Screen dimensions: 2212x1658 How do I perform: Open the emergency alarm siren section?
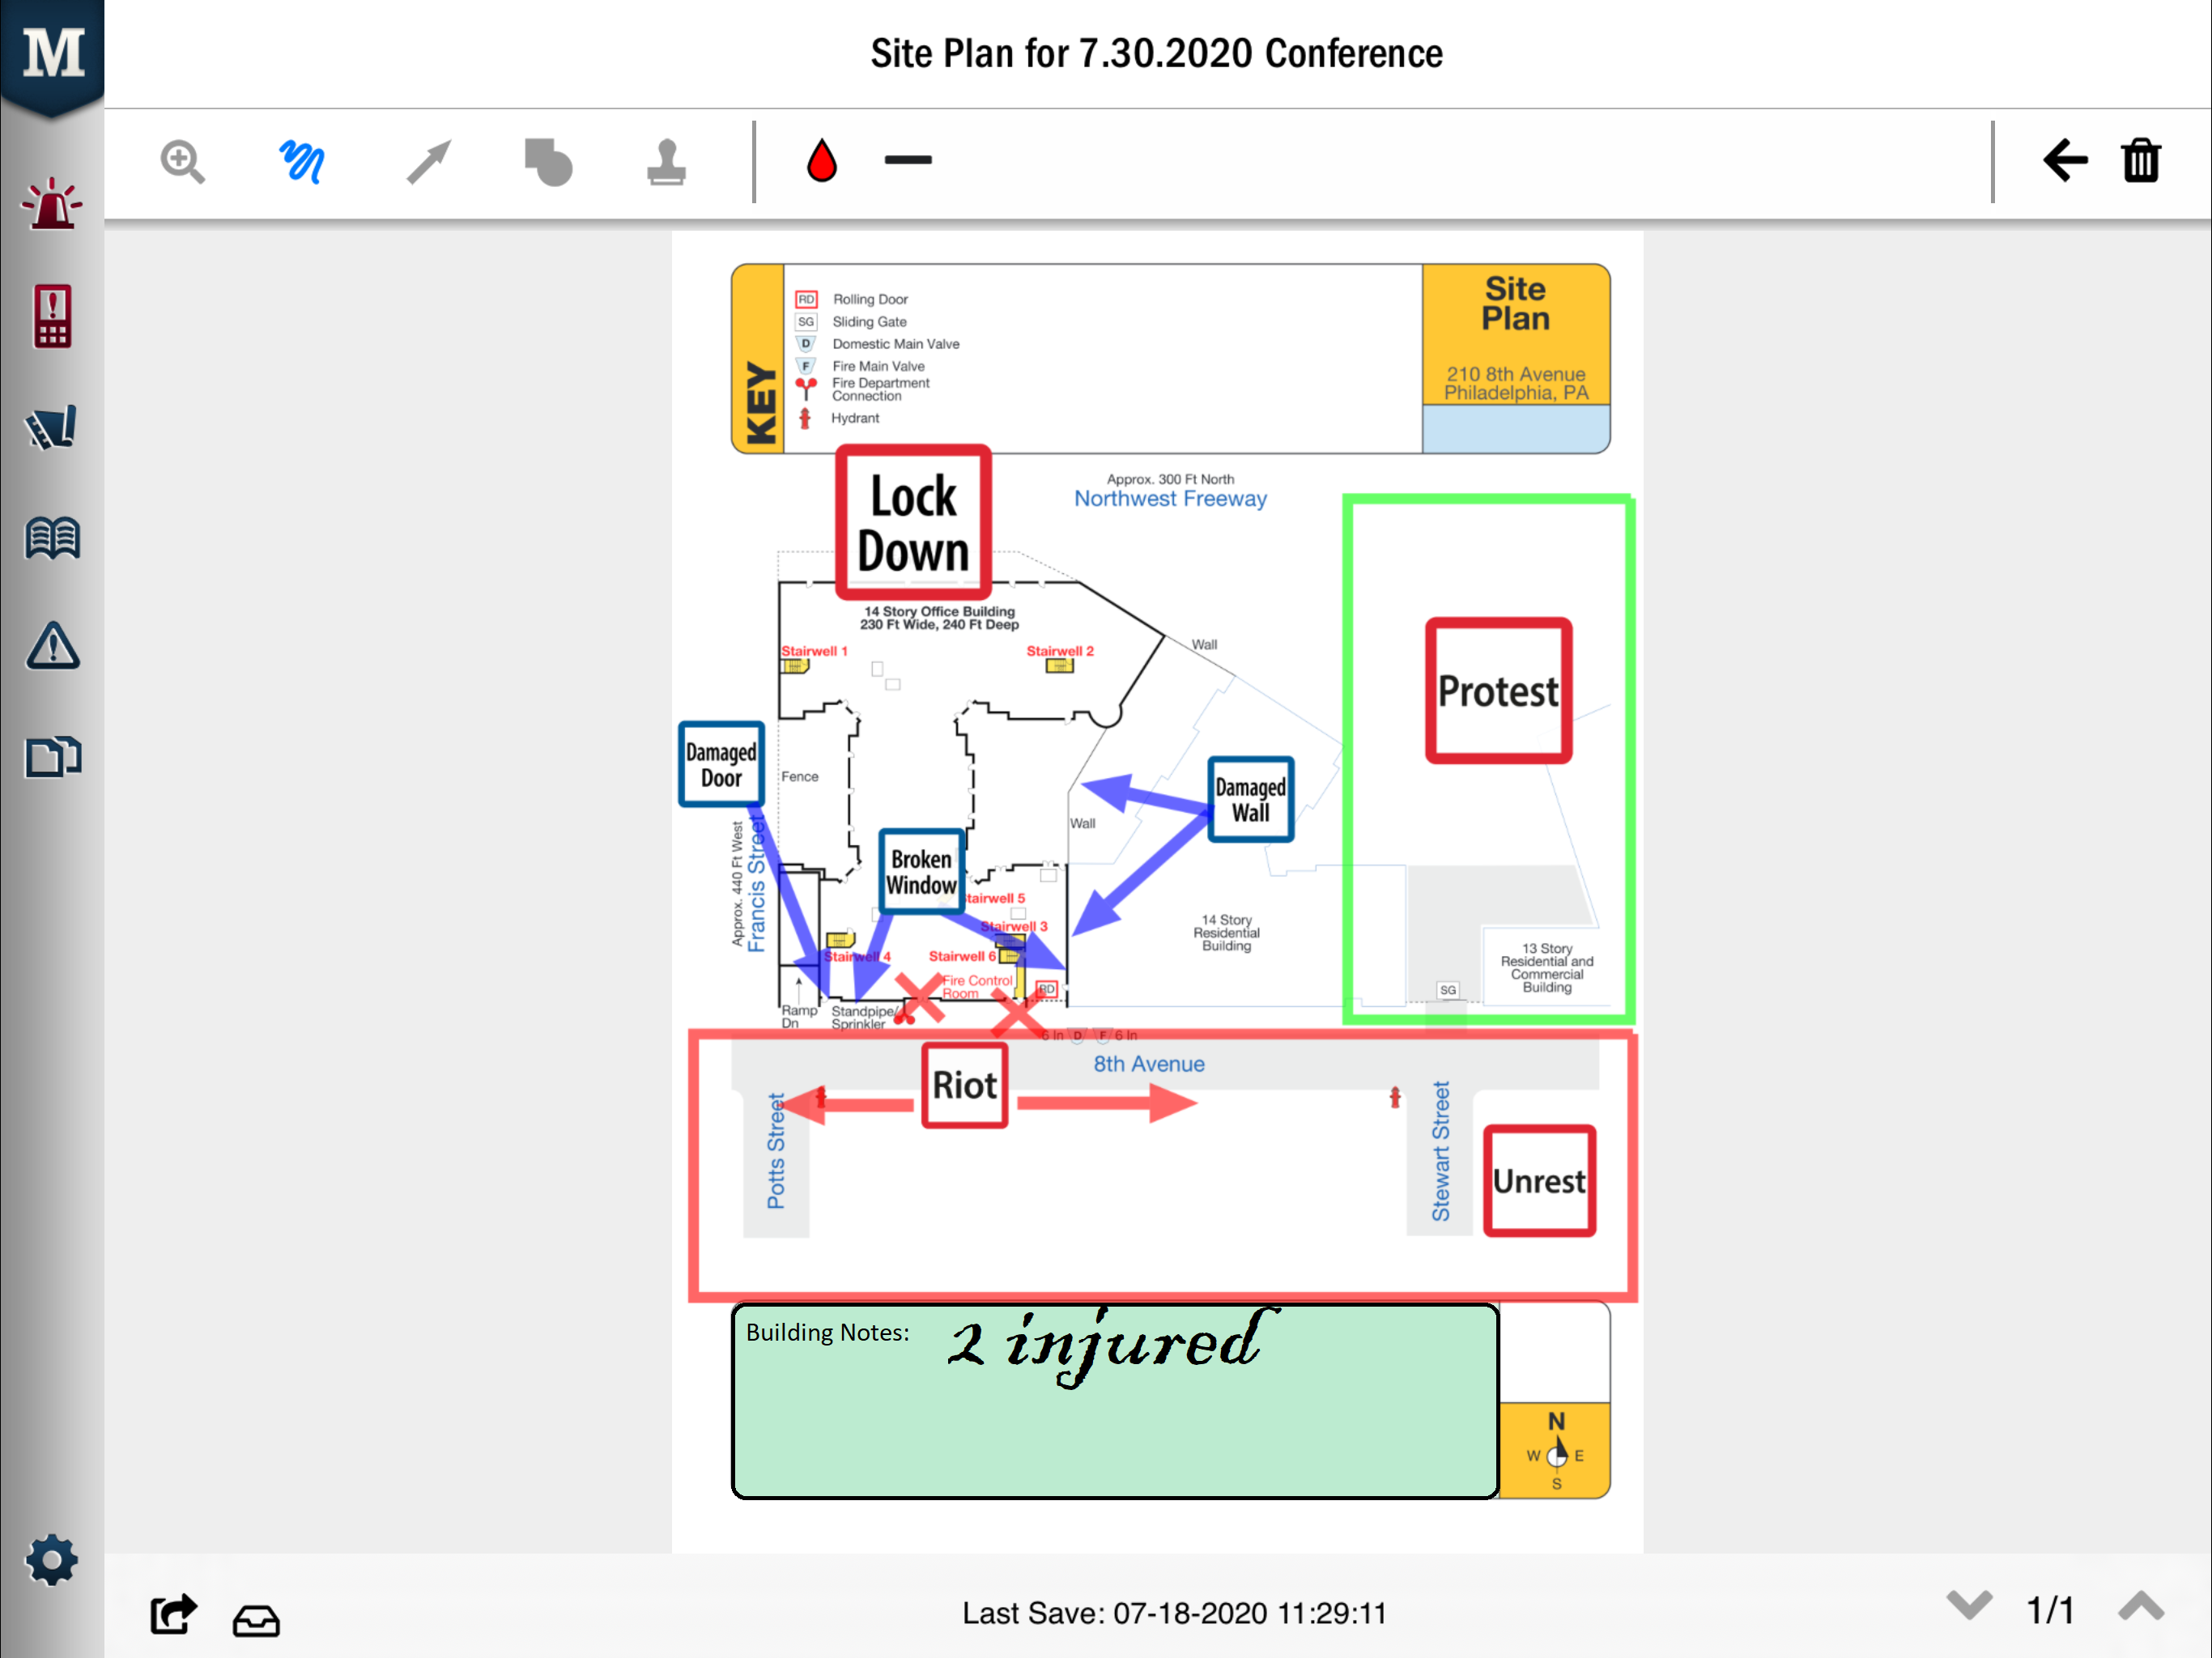click(x=52, y=205)
